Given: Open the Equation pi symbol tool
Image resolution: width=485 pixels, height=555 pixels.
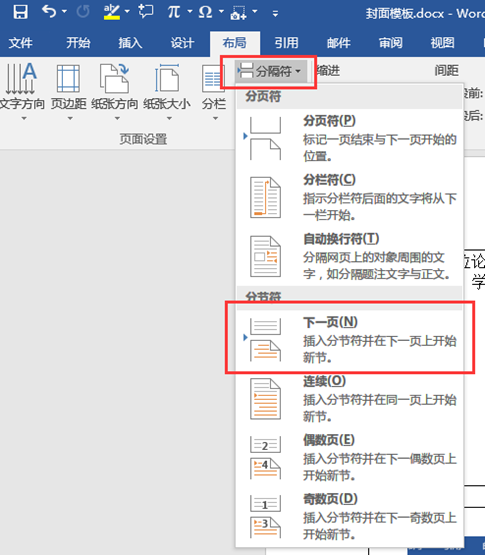Looking at the screenshot, I should 174,12.
